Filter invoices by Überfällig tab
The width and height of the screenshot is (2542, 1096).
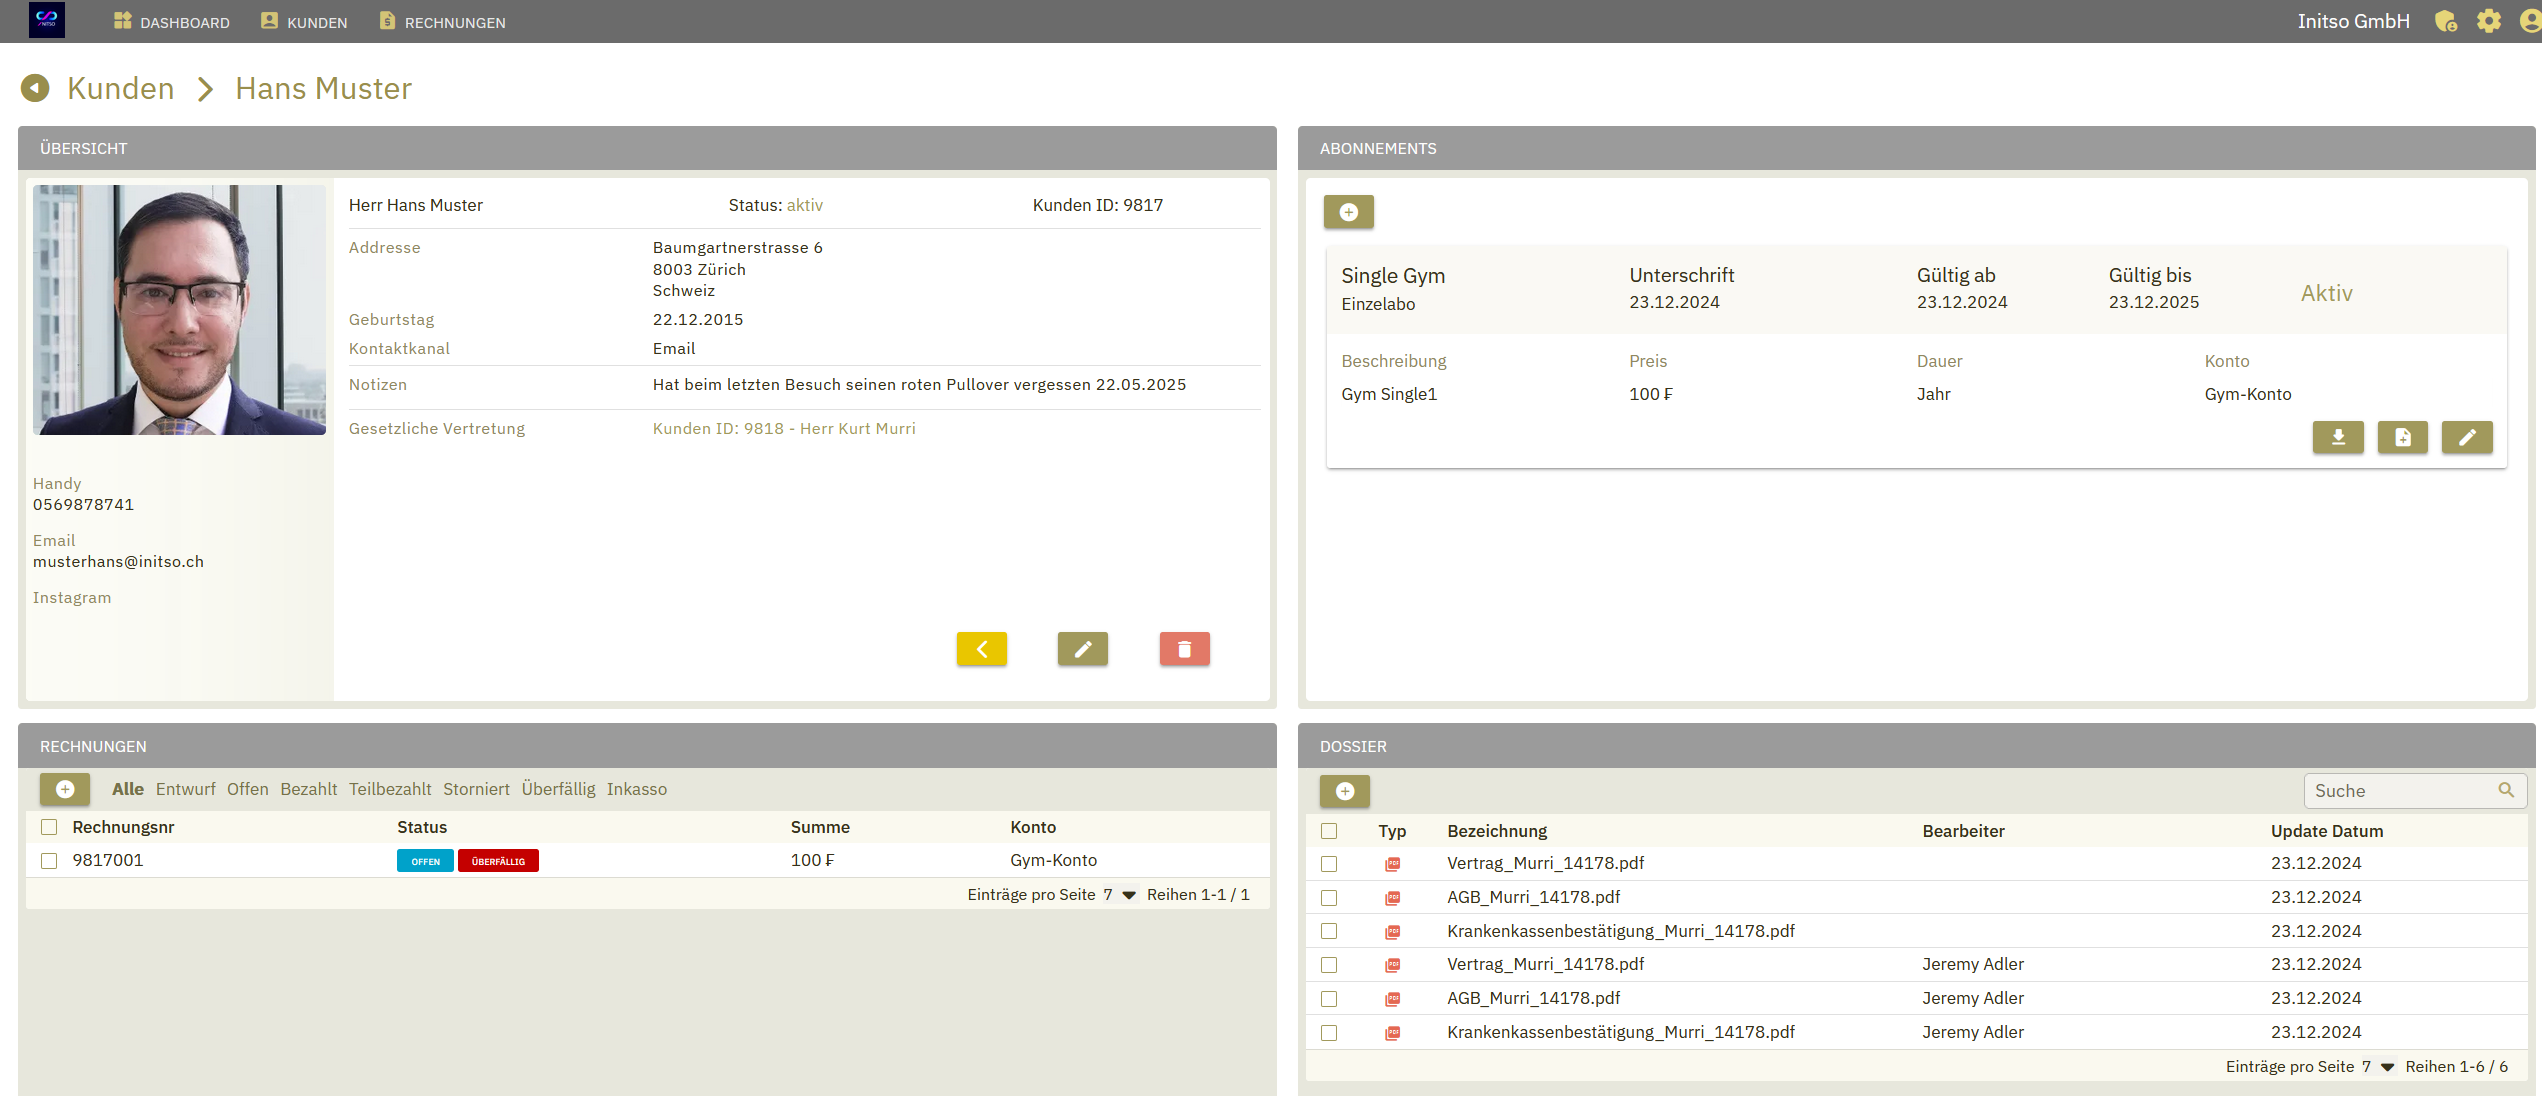coord(558,789)
